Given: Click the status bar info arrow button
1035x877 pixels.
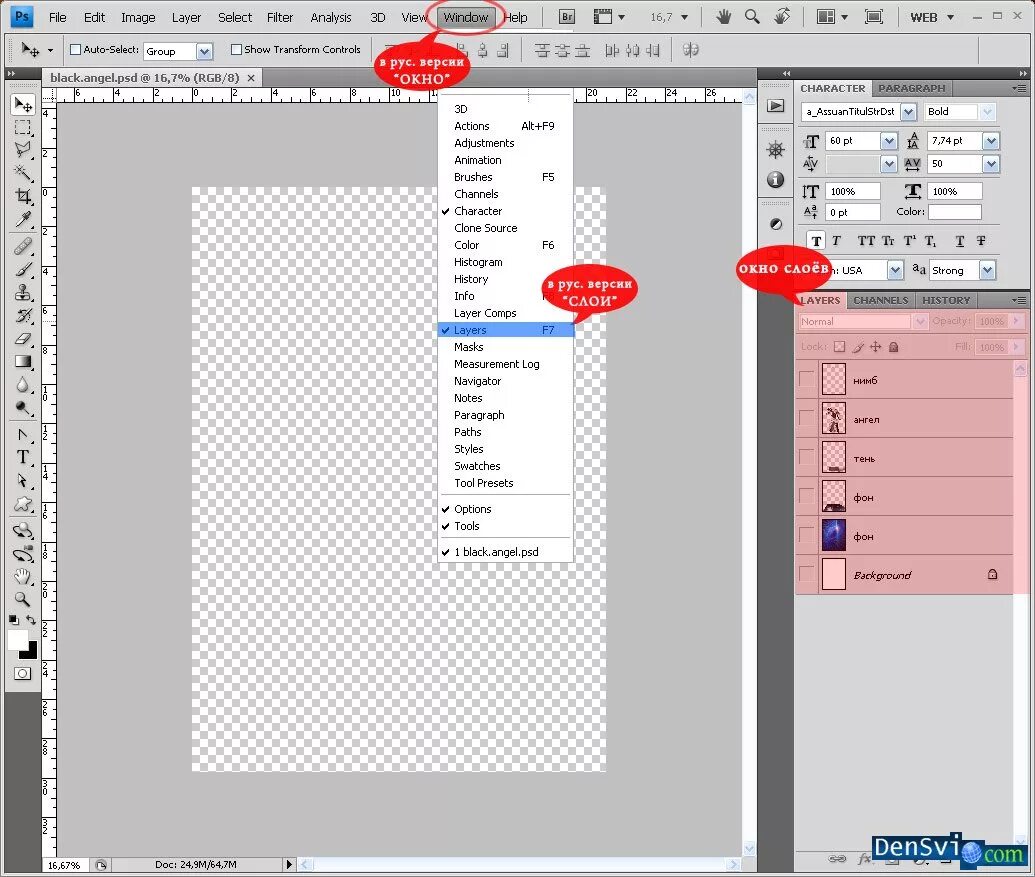Looking at the screenshot, I should pos(288,864).
